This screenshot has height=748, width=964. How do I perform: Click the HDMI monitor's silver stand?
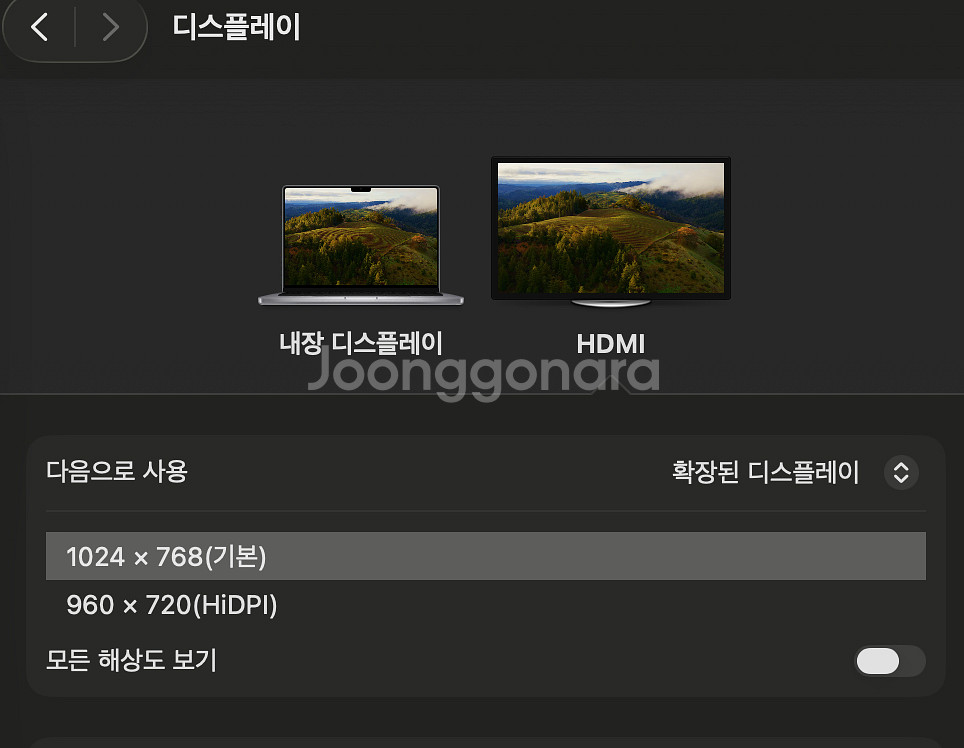pos(610,303)
